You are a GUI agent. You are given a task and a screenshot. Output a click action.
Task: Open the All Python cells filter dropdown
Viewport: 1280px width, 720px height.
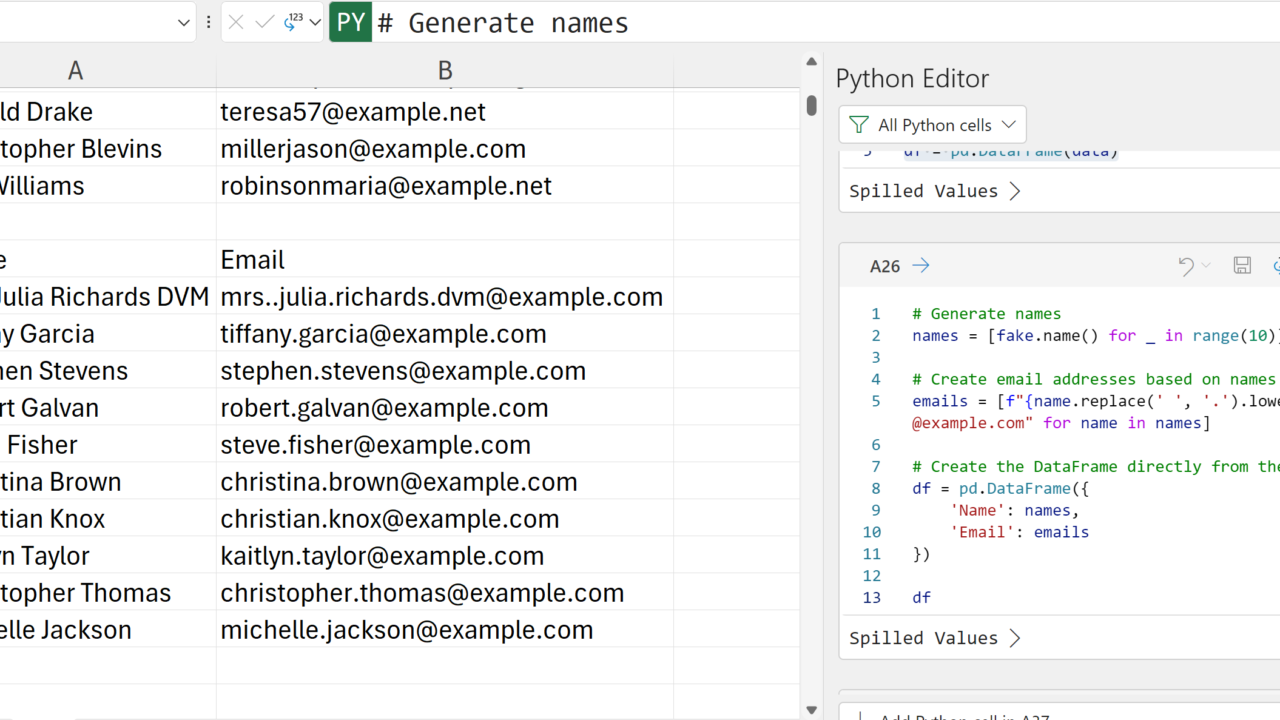coord(932,125)
